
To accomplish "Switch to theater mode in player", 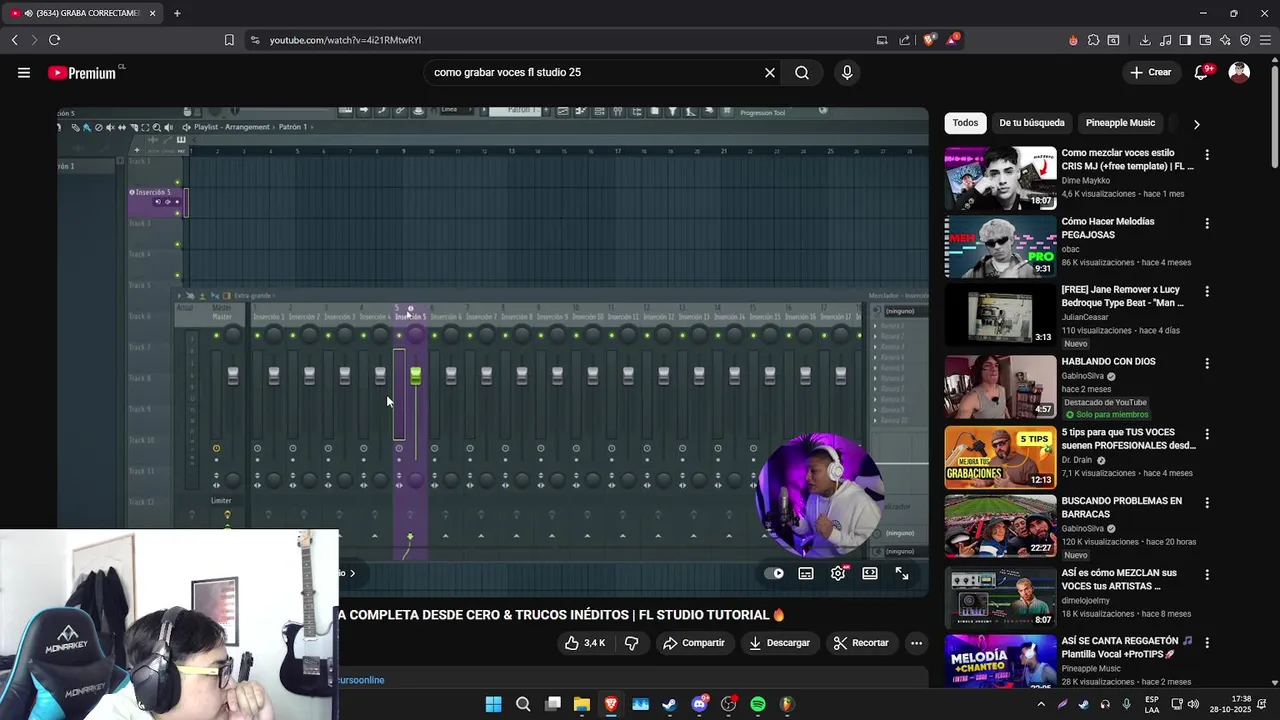I will [870, 573].
